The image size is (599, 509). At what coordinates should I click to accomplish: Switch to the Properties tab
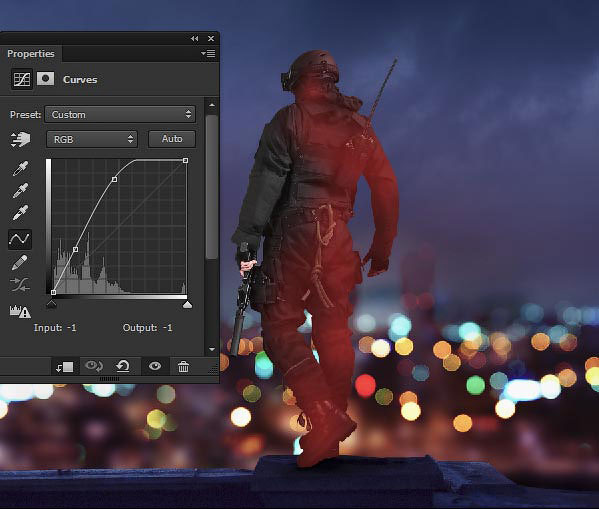point(31,53)
